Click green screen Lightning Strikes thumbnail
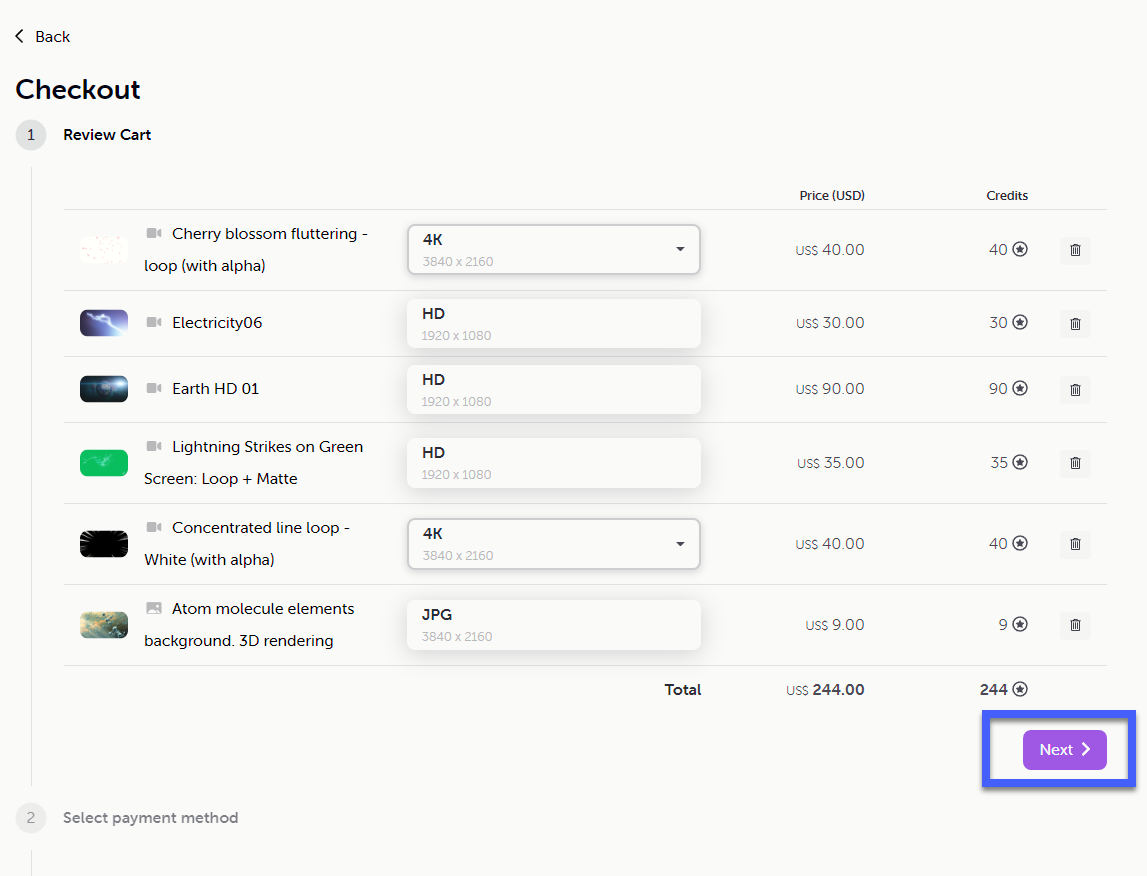This screenshot has width=1147, height=876. tap(104, 463)
